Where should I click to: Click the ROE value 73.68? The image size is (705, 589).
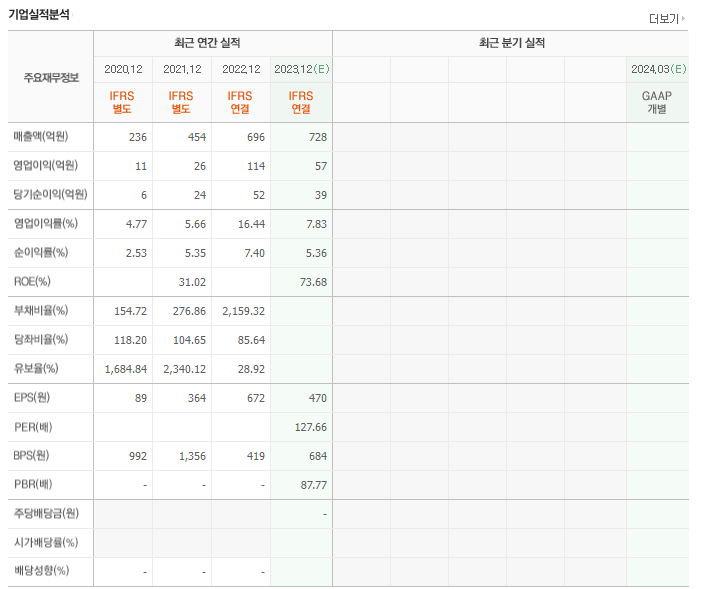(x=313, y=282)
